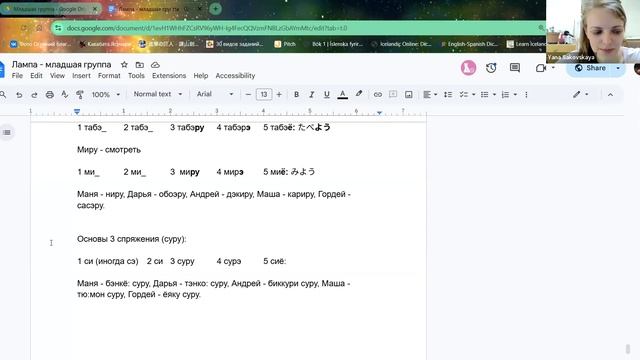Screen dimensions: 640x360
Task: Open the Extensions menu
Action: pyautogui.click(x=169, y=76)
